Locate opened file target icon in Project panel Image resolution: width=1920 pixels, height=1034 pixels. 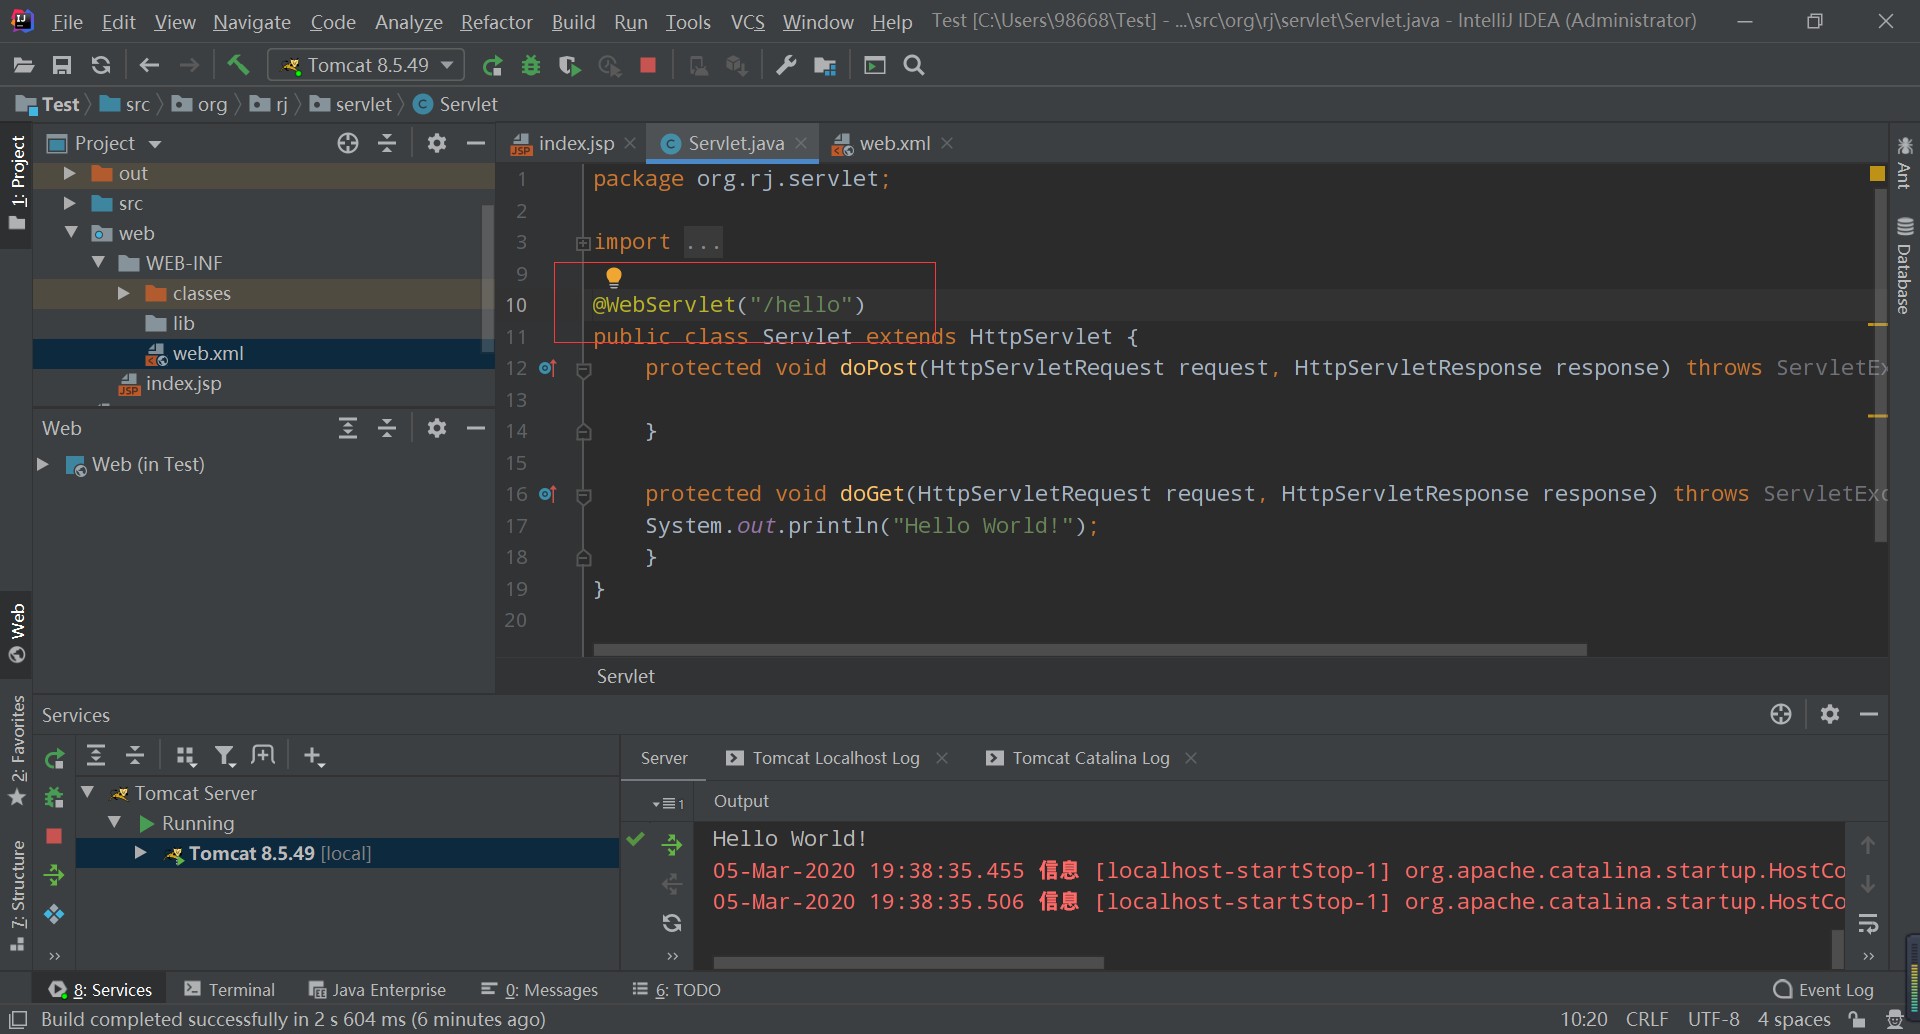click(348, 144)
